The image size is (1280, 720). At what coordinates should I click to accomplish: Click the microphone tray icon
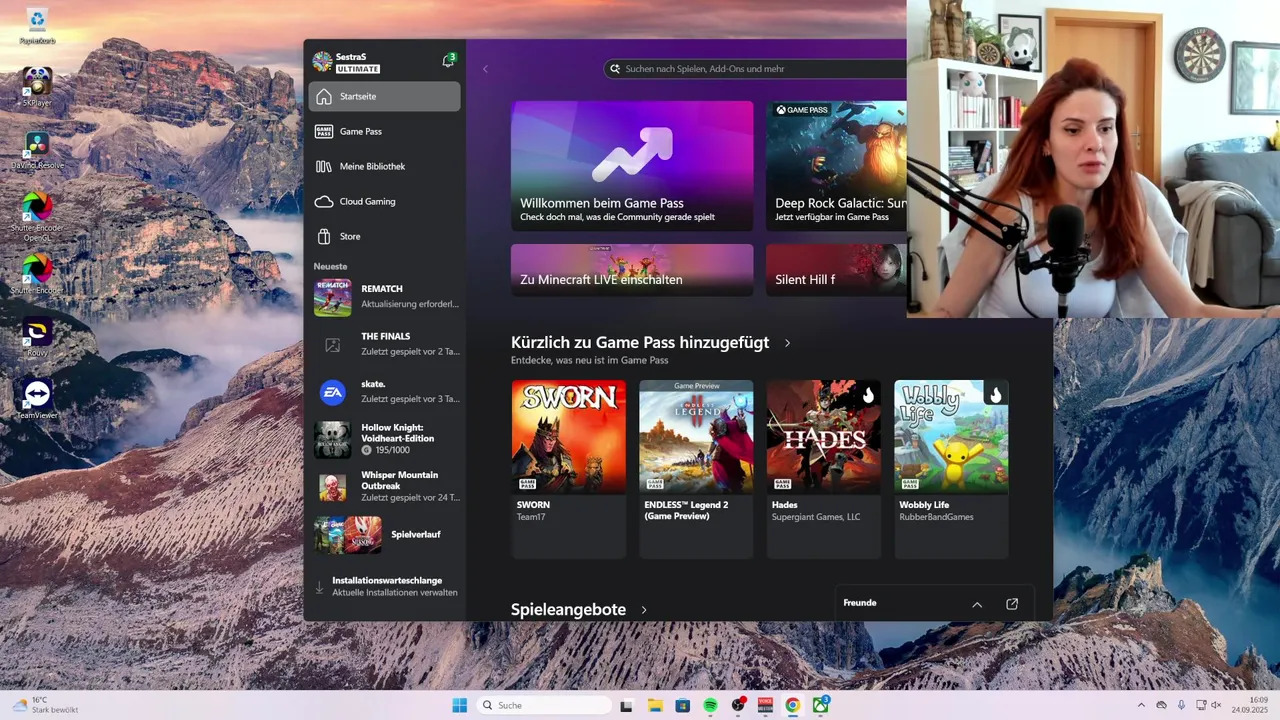[x=1181, y=705]
